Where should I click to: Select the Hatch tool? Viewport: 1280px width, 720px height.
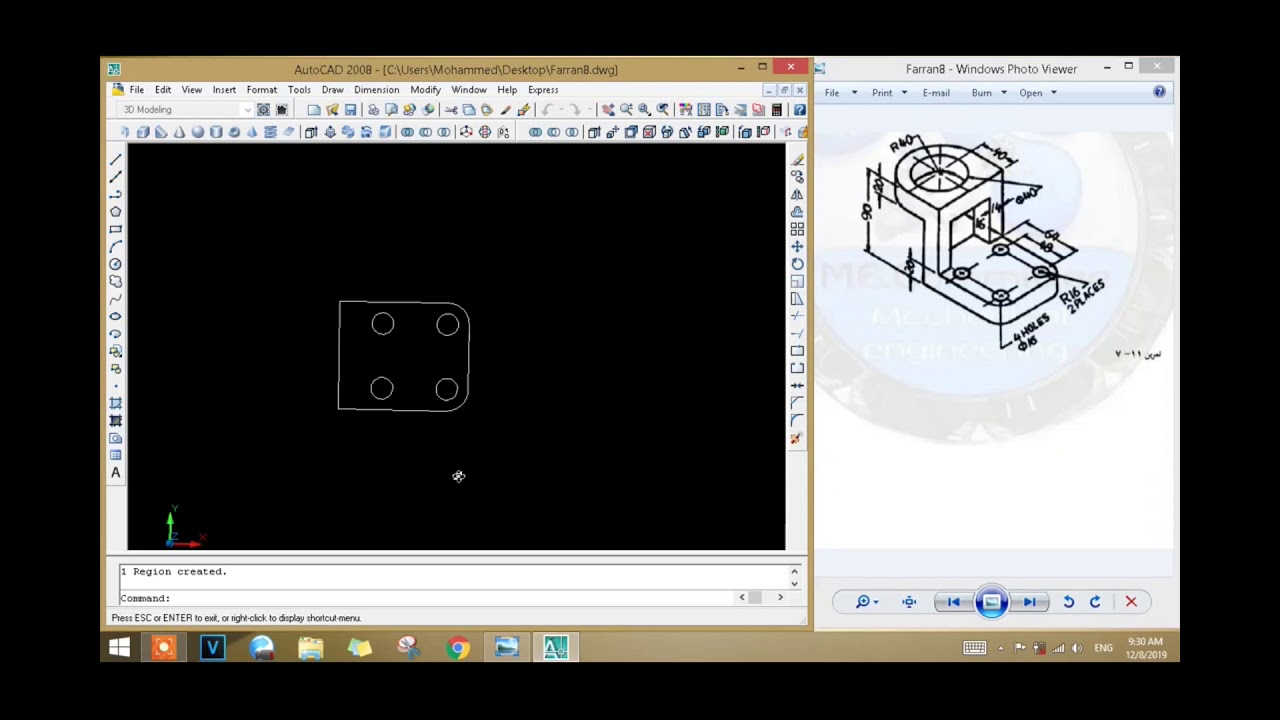click(115, 403)
